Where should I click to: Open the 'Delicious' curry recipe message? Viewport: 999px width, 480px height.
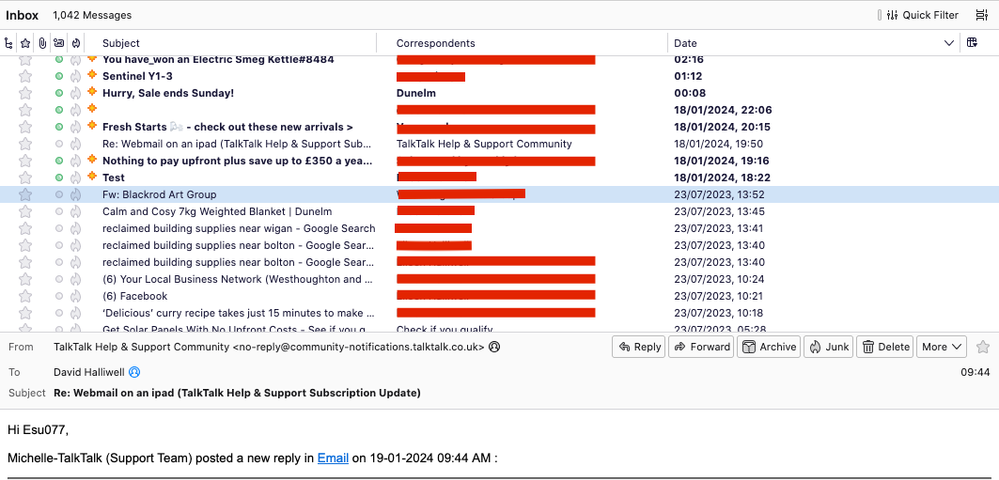click(238, 313)
